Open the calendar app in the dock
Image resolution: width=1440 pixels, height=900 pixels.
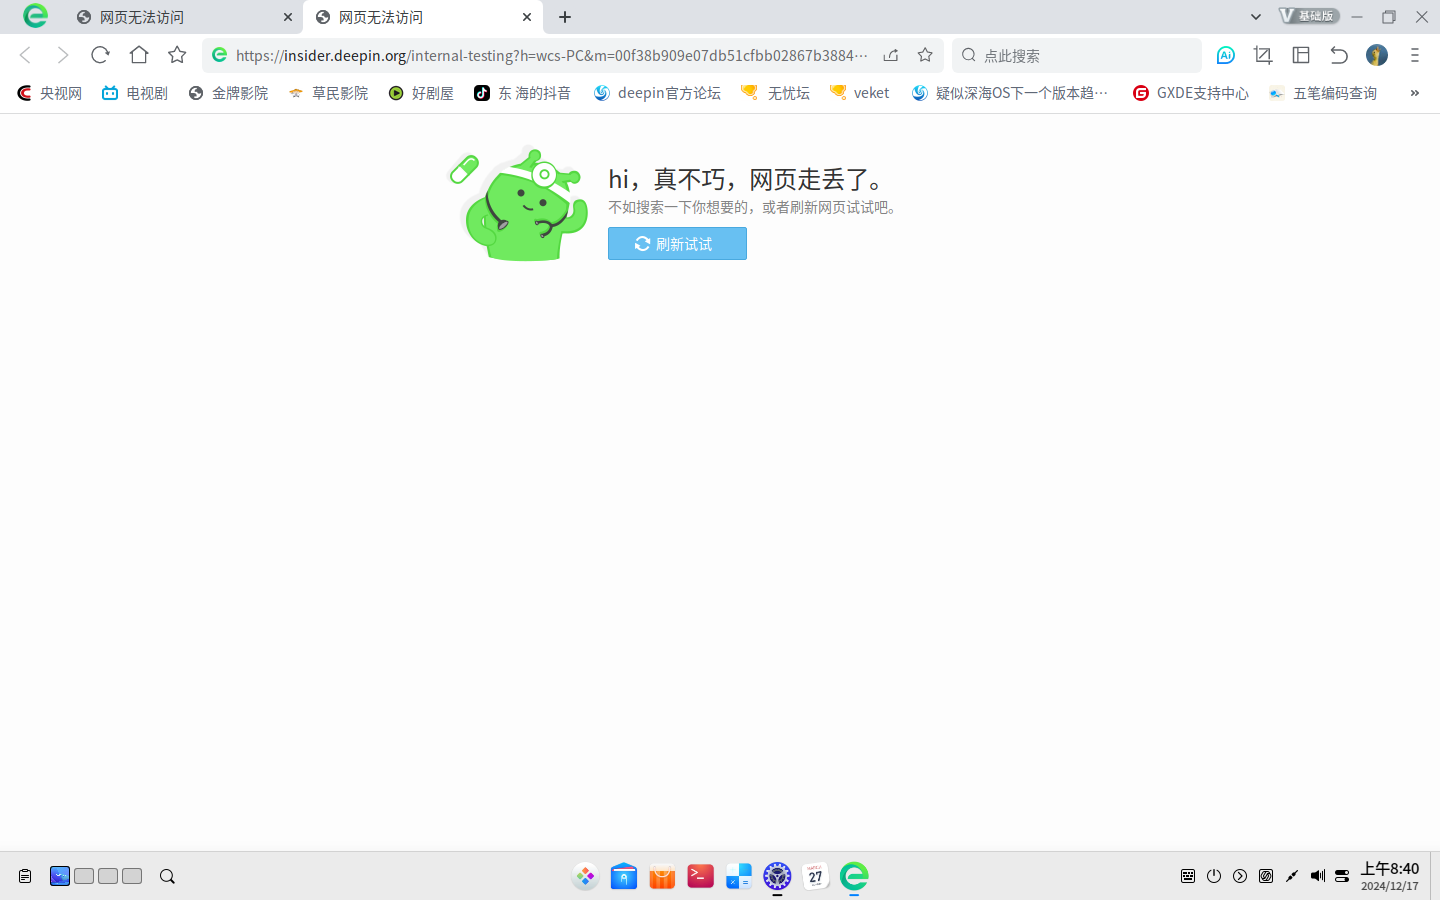click(815, 876)
